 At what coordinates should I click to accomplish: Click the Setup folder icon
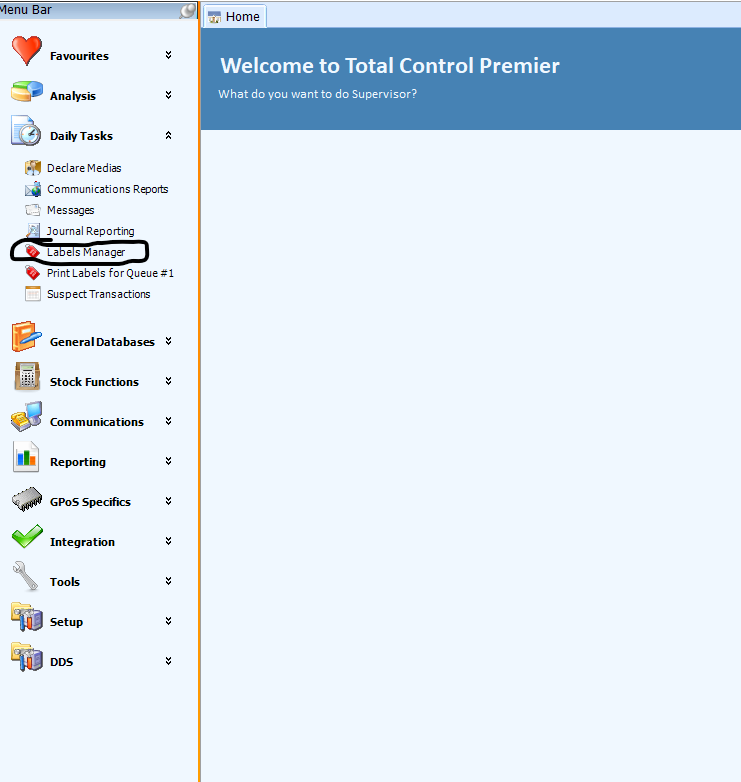click(x=27, y=617)
